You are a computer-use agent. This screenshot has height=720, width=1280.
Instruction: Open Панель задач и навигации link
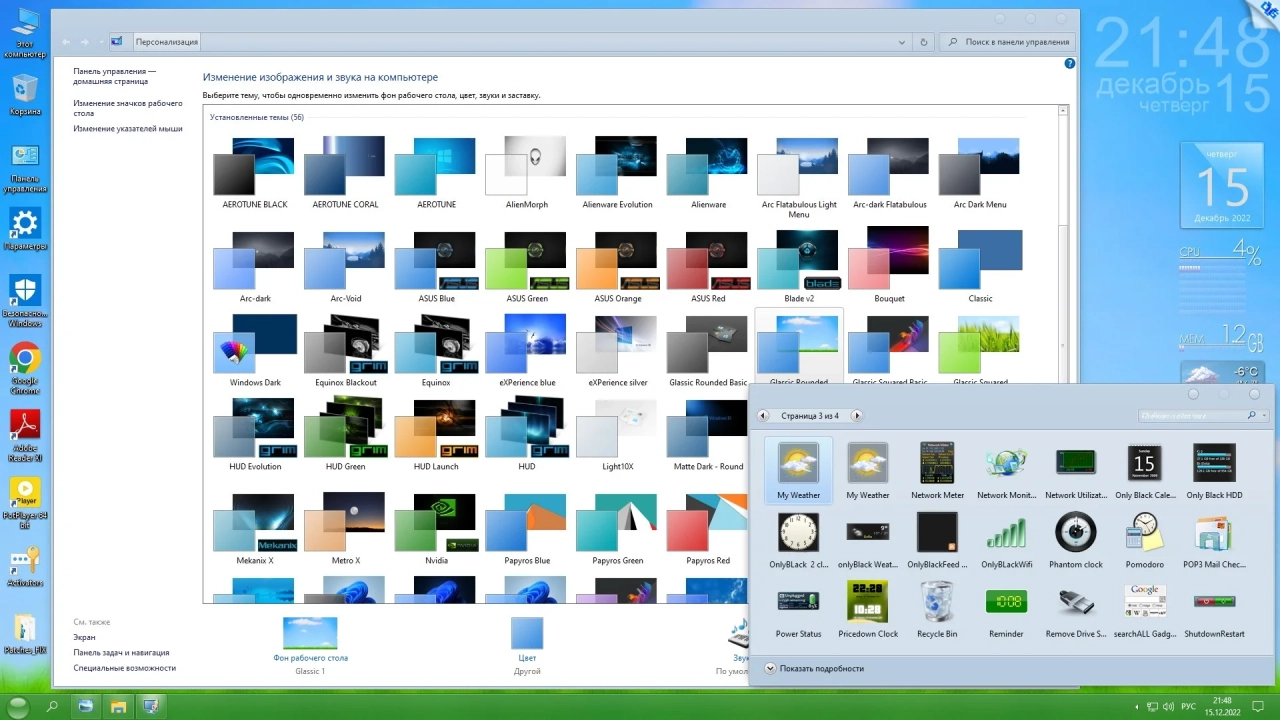[x=121, y=652]
